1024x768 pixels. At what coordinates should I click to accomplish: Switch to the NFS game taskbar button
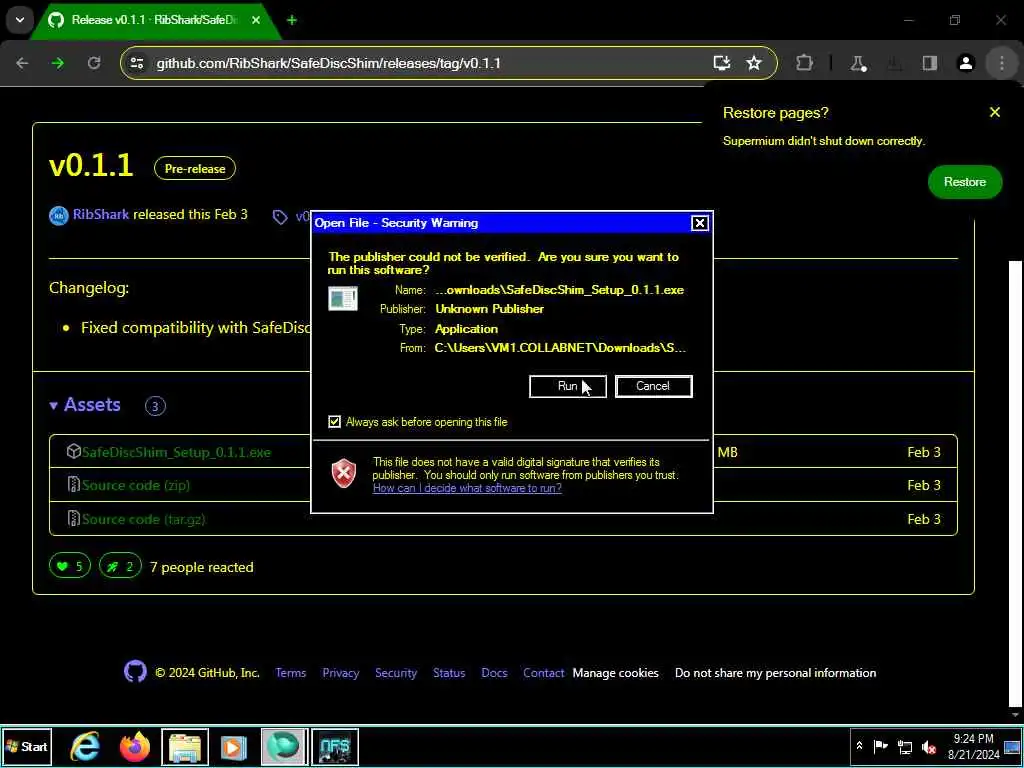pos(334,746)
